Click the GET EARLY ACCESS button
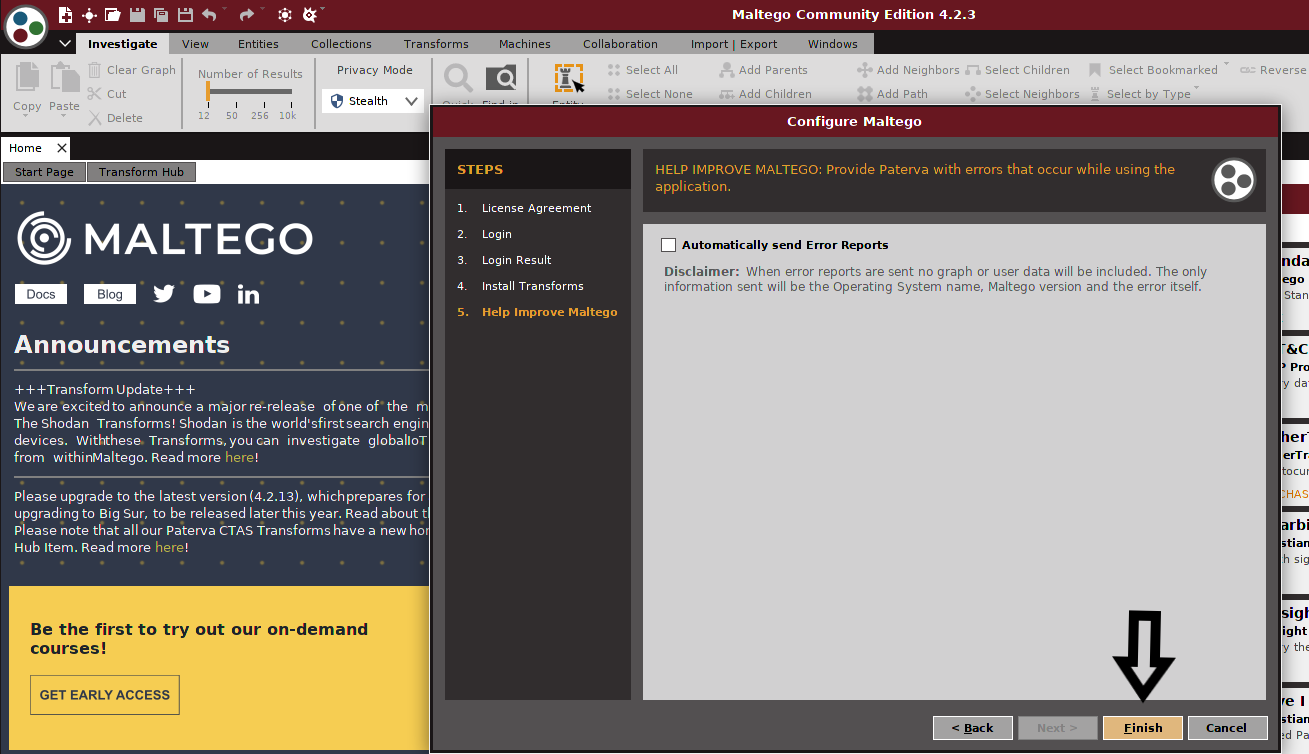Viewport: 1309px width, 754px height. click(105, 695)
